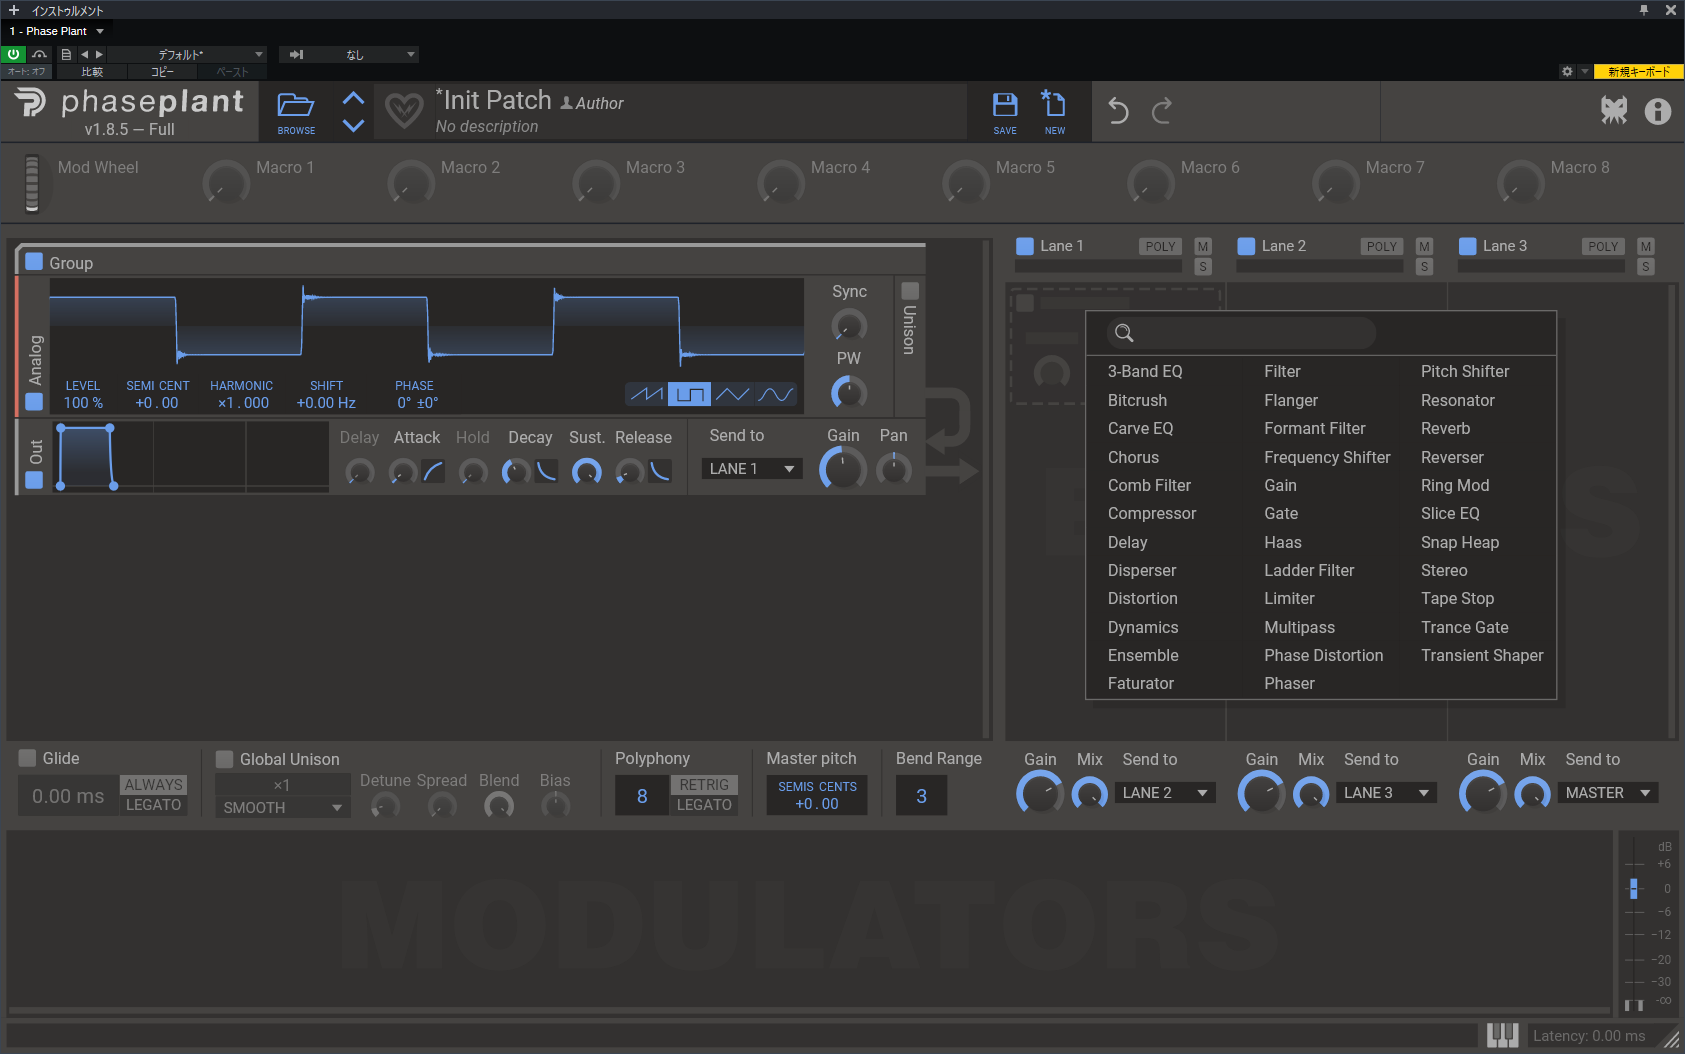
Task: Click Lane 1 POLY button
Action: [x=1160, y=246]
